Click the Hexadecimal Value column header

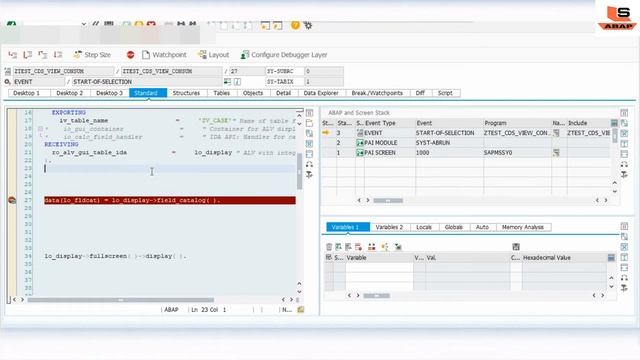pyautogui.click(x=564, y=258)
